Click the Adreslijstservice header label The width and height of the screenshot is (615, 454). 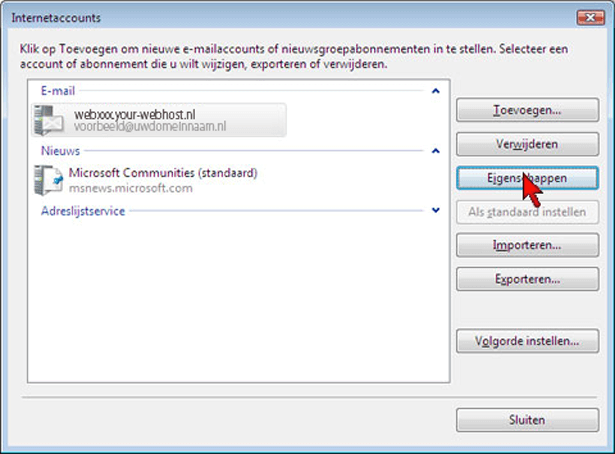pos(83,211)
